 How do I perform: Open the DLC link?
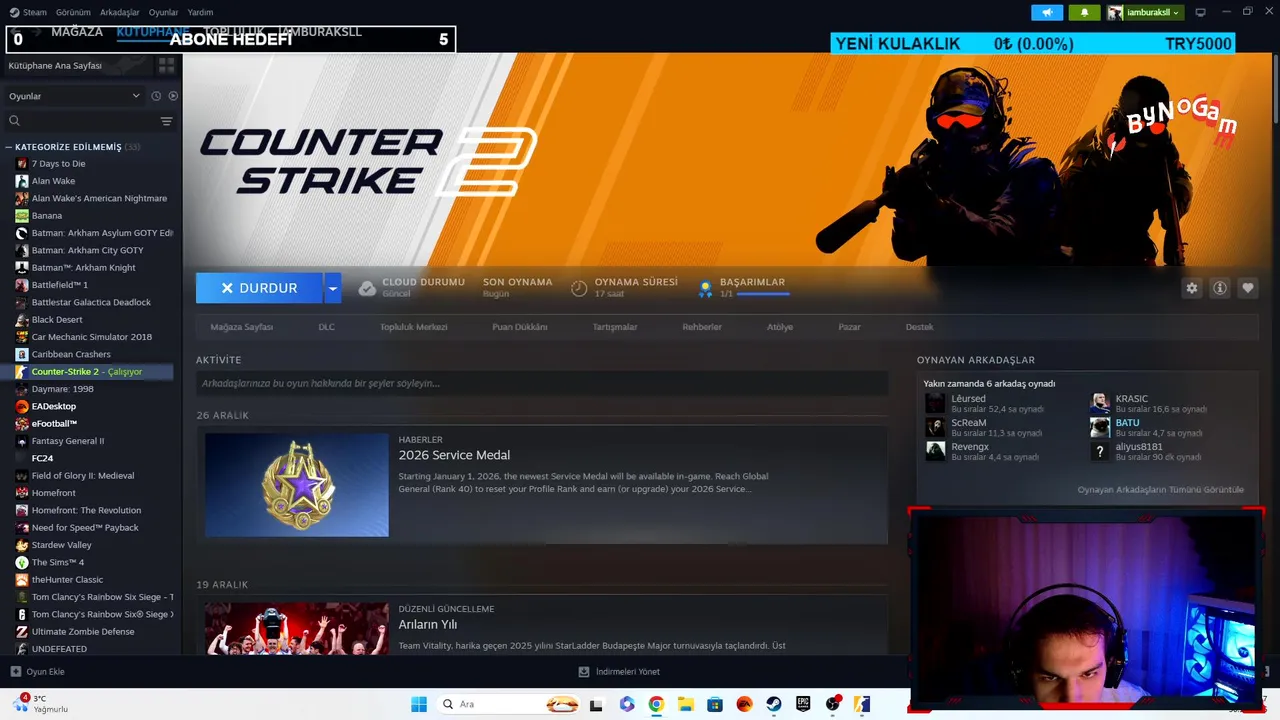point(327,327)
